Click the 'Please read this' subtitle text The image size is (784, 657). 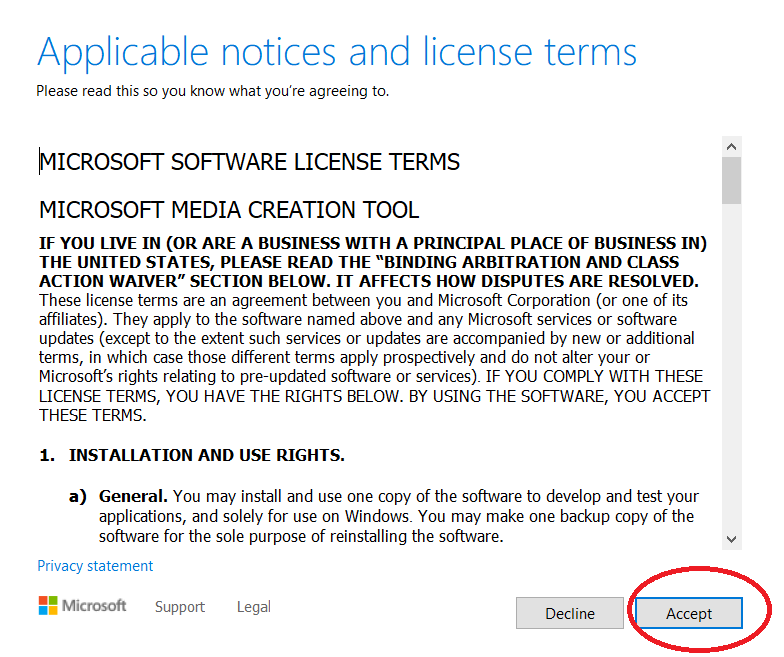(212, 91)
